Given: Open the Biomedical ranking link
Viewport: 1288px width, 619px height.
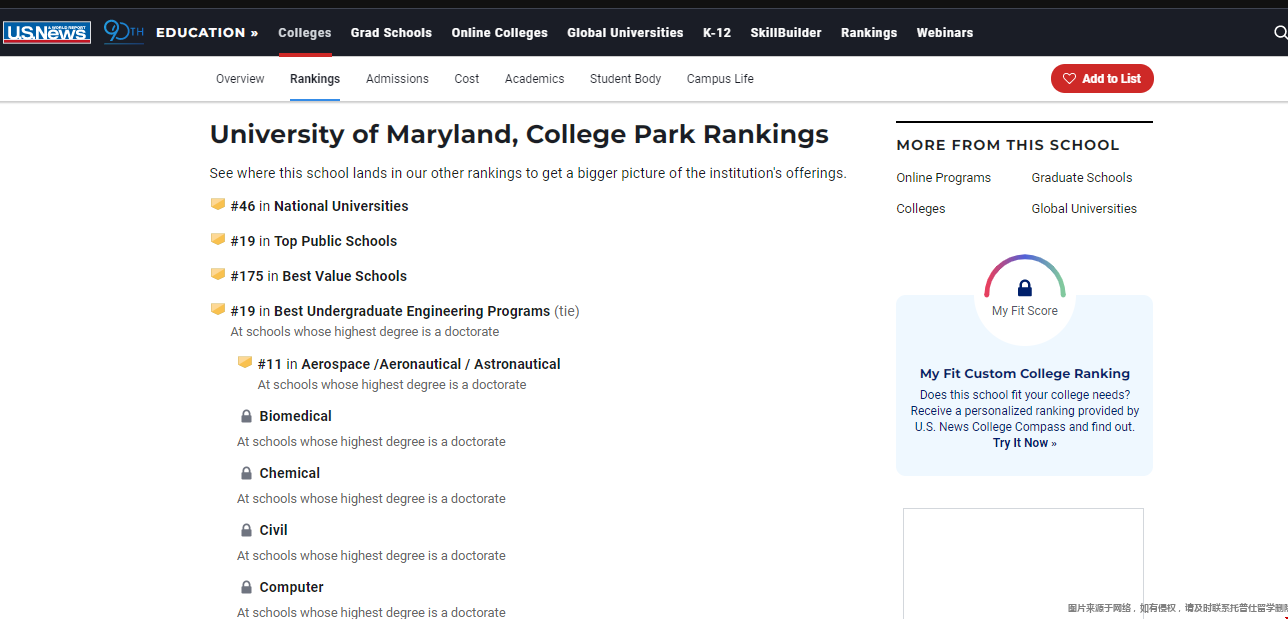Looking at the screenshot, I should [295, 416].
